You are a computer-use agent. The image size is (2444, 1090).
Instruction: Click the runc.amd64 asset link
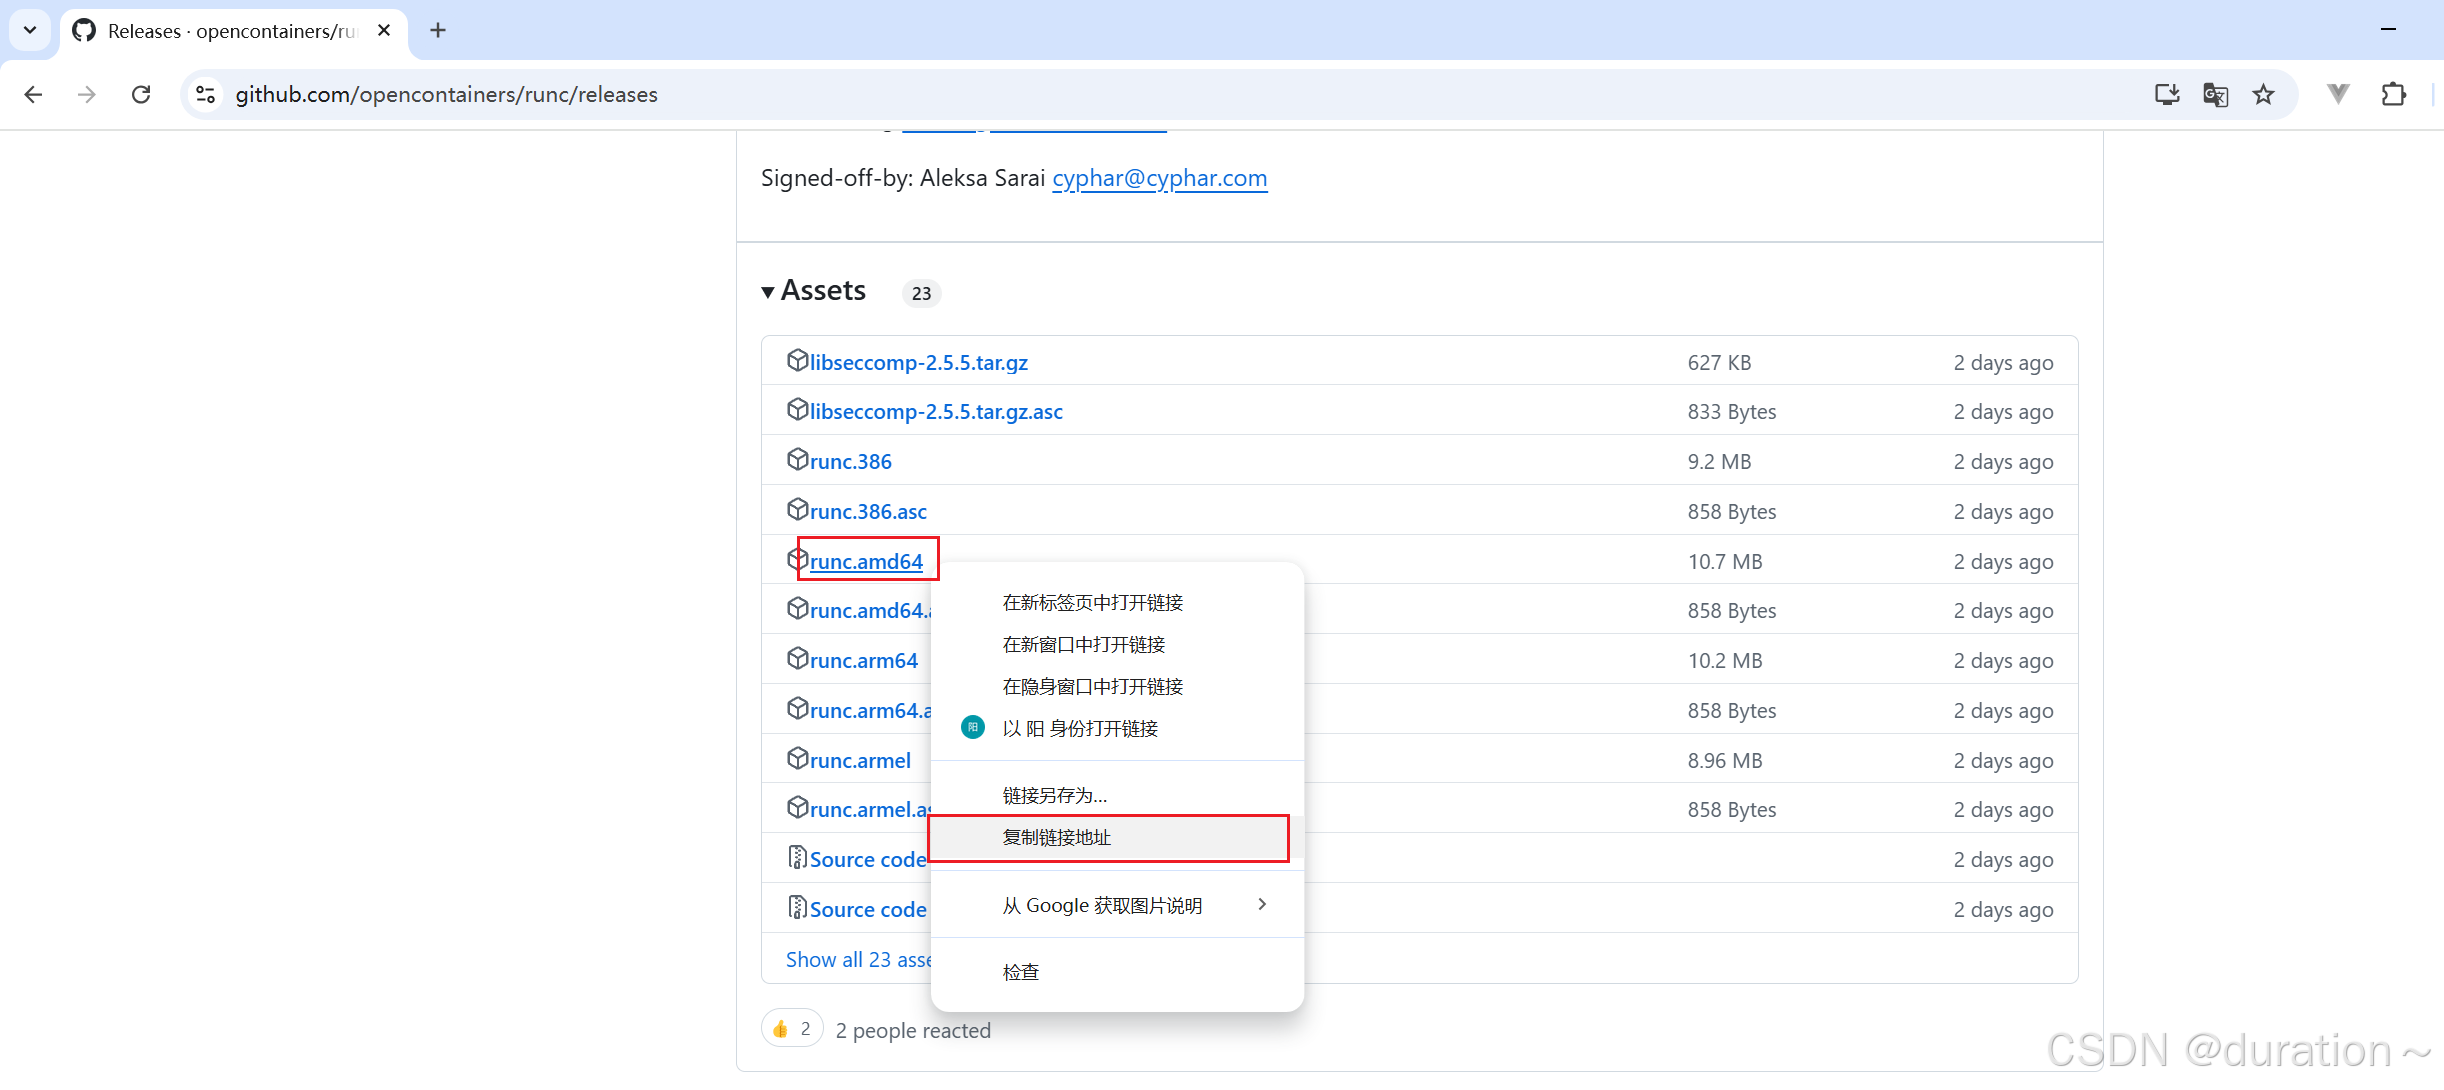(866, 561)
